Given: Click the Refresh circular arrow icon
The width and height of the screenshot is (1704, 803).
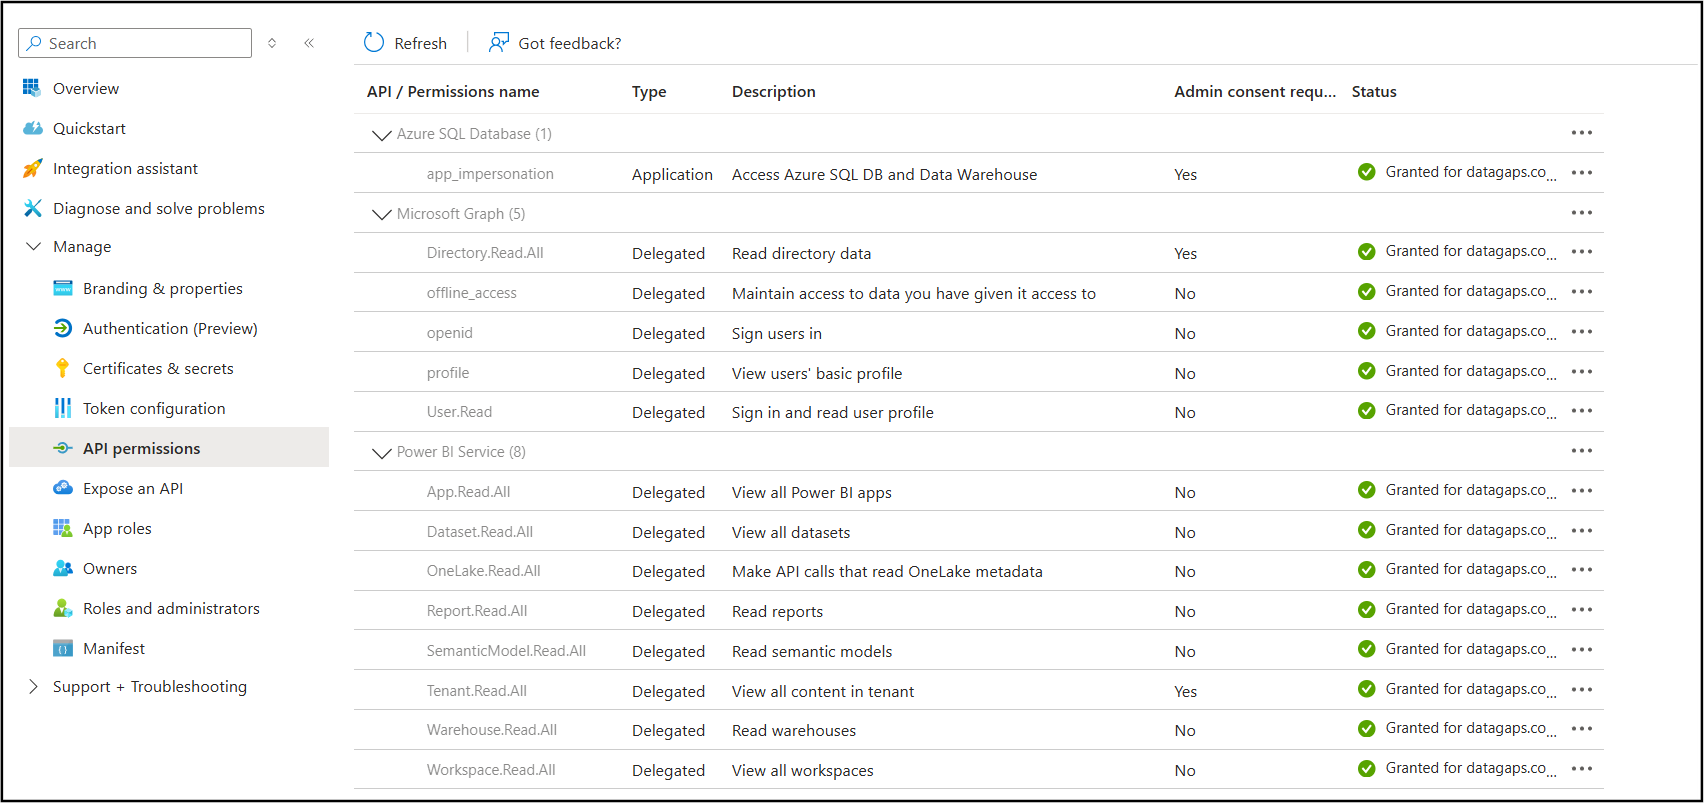Looking at the screenshot, I should [374, 42].
